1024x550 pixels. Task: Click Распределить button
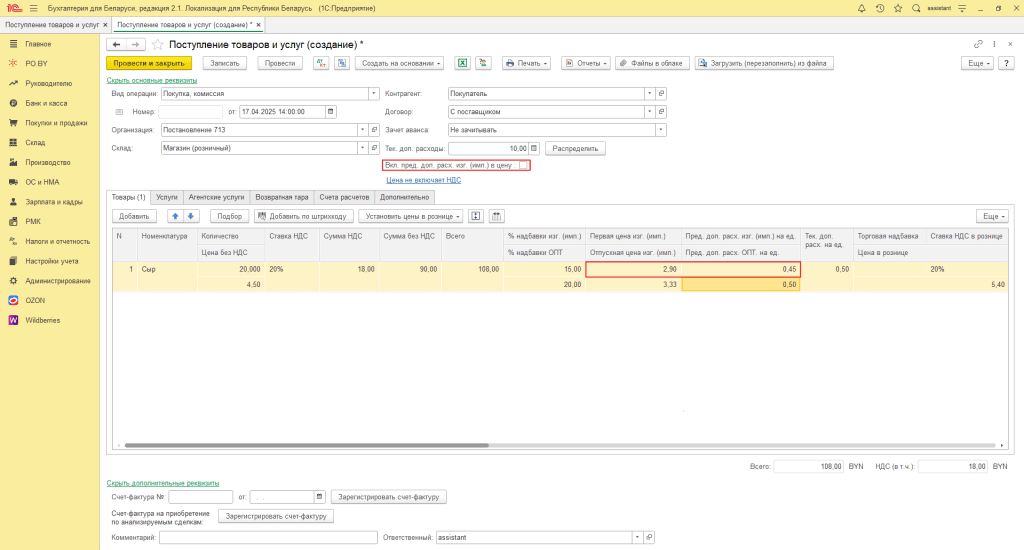575,148
